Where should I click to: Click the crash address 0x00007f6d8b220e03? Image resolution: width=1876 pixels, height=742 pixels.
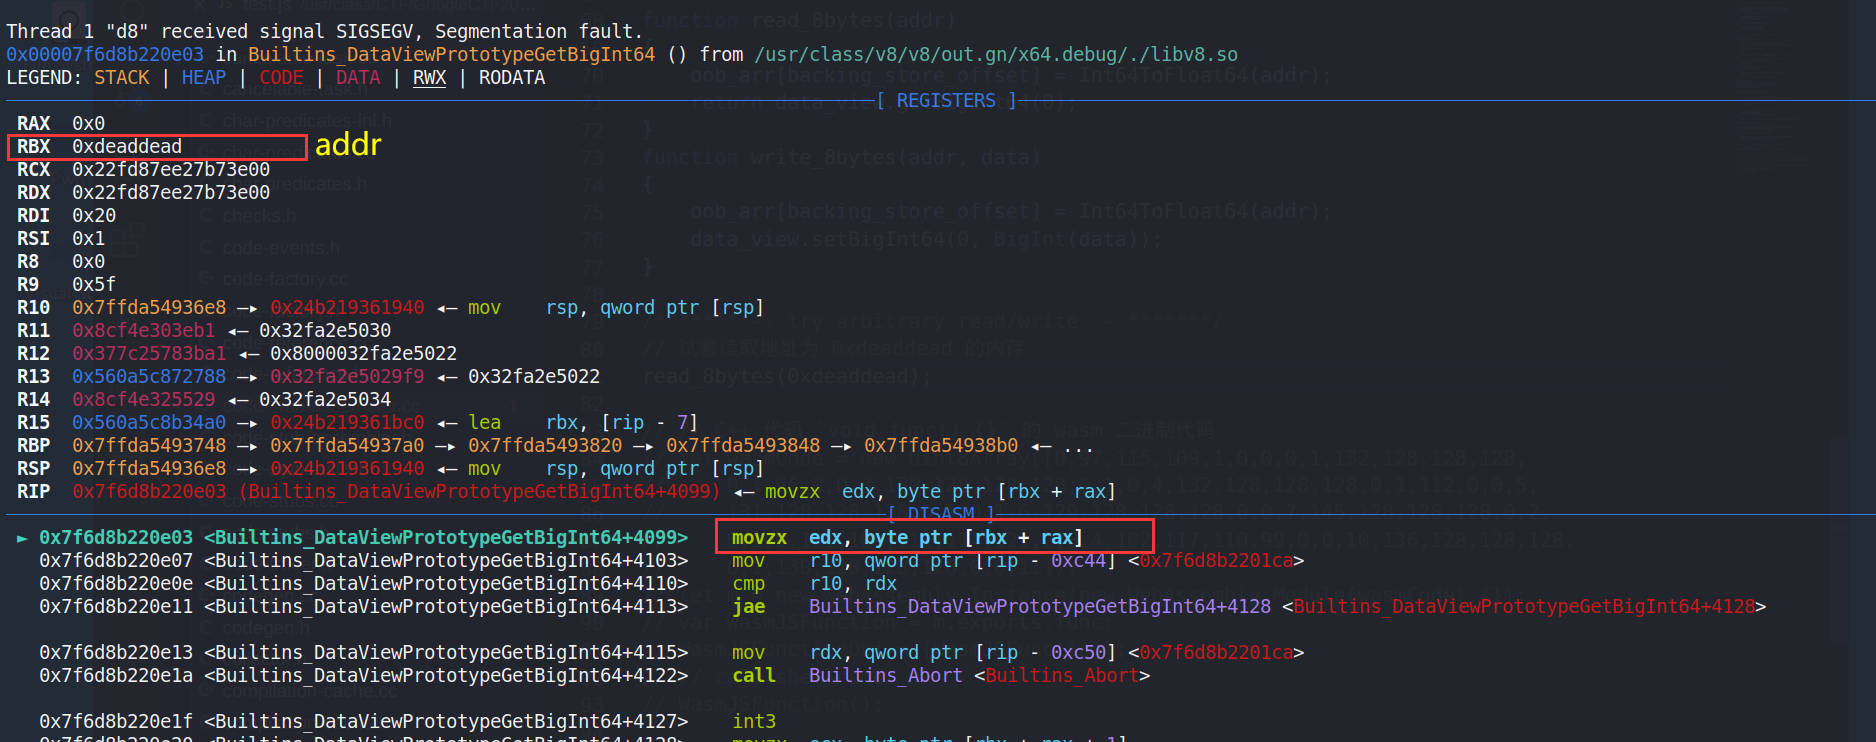click(x=105, y=55)
